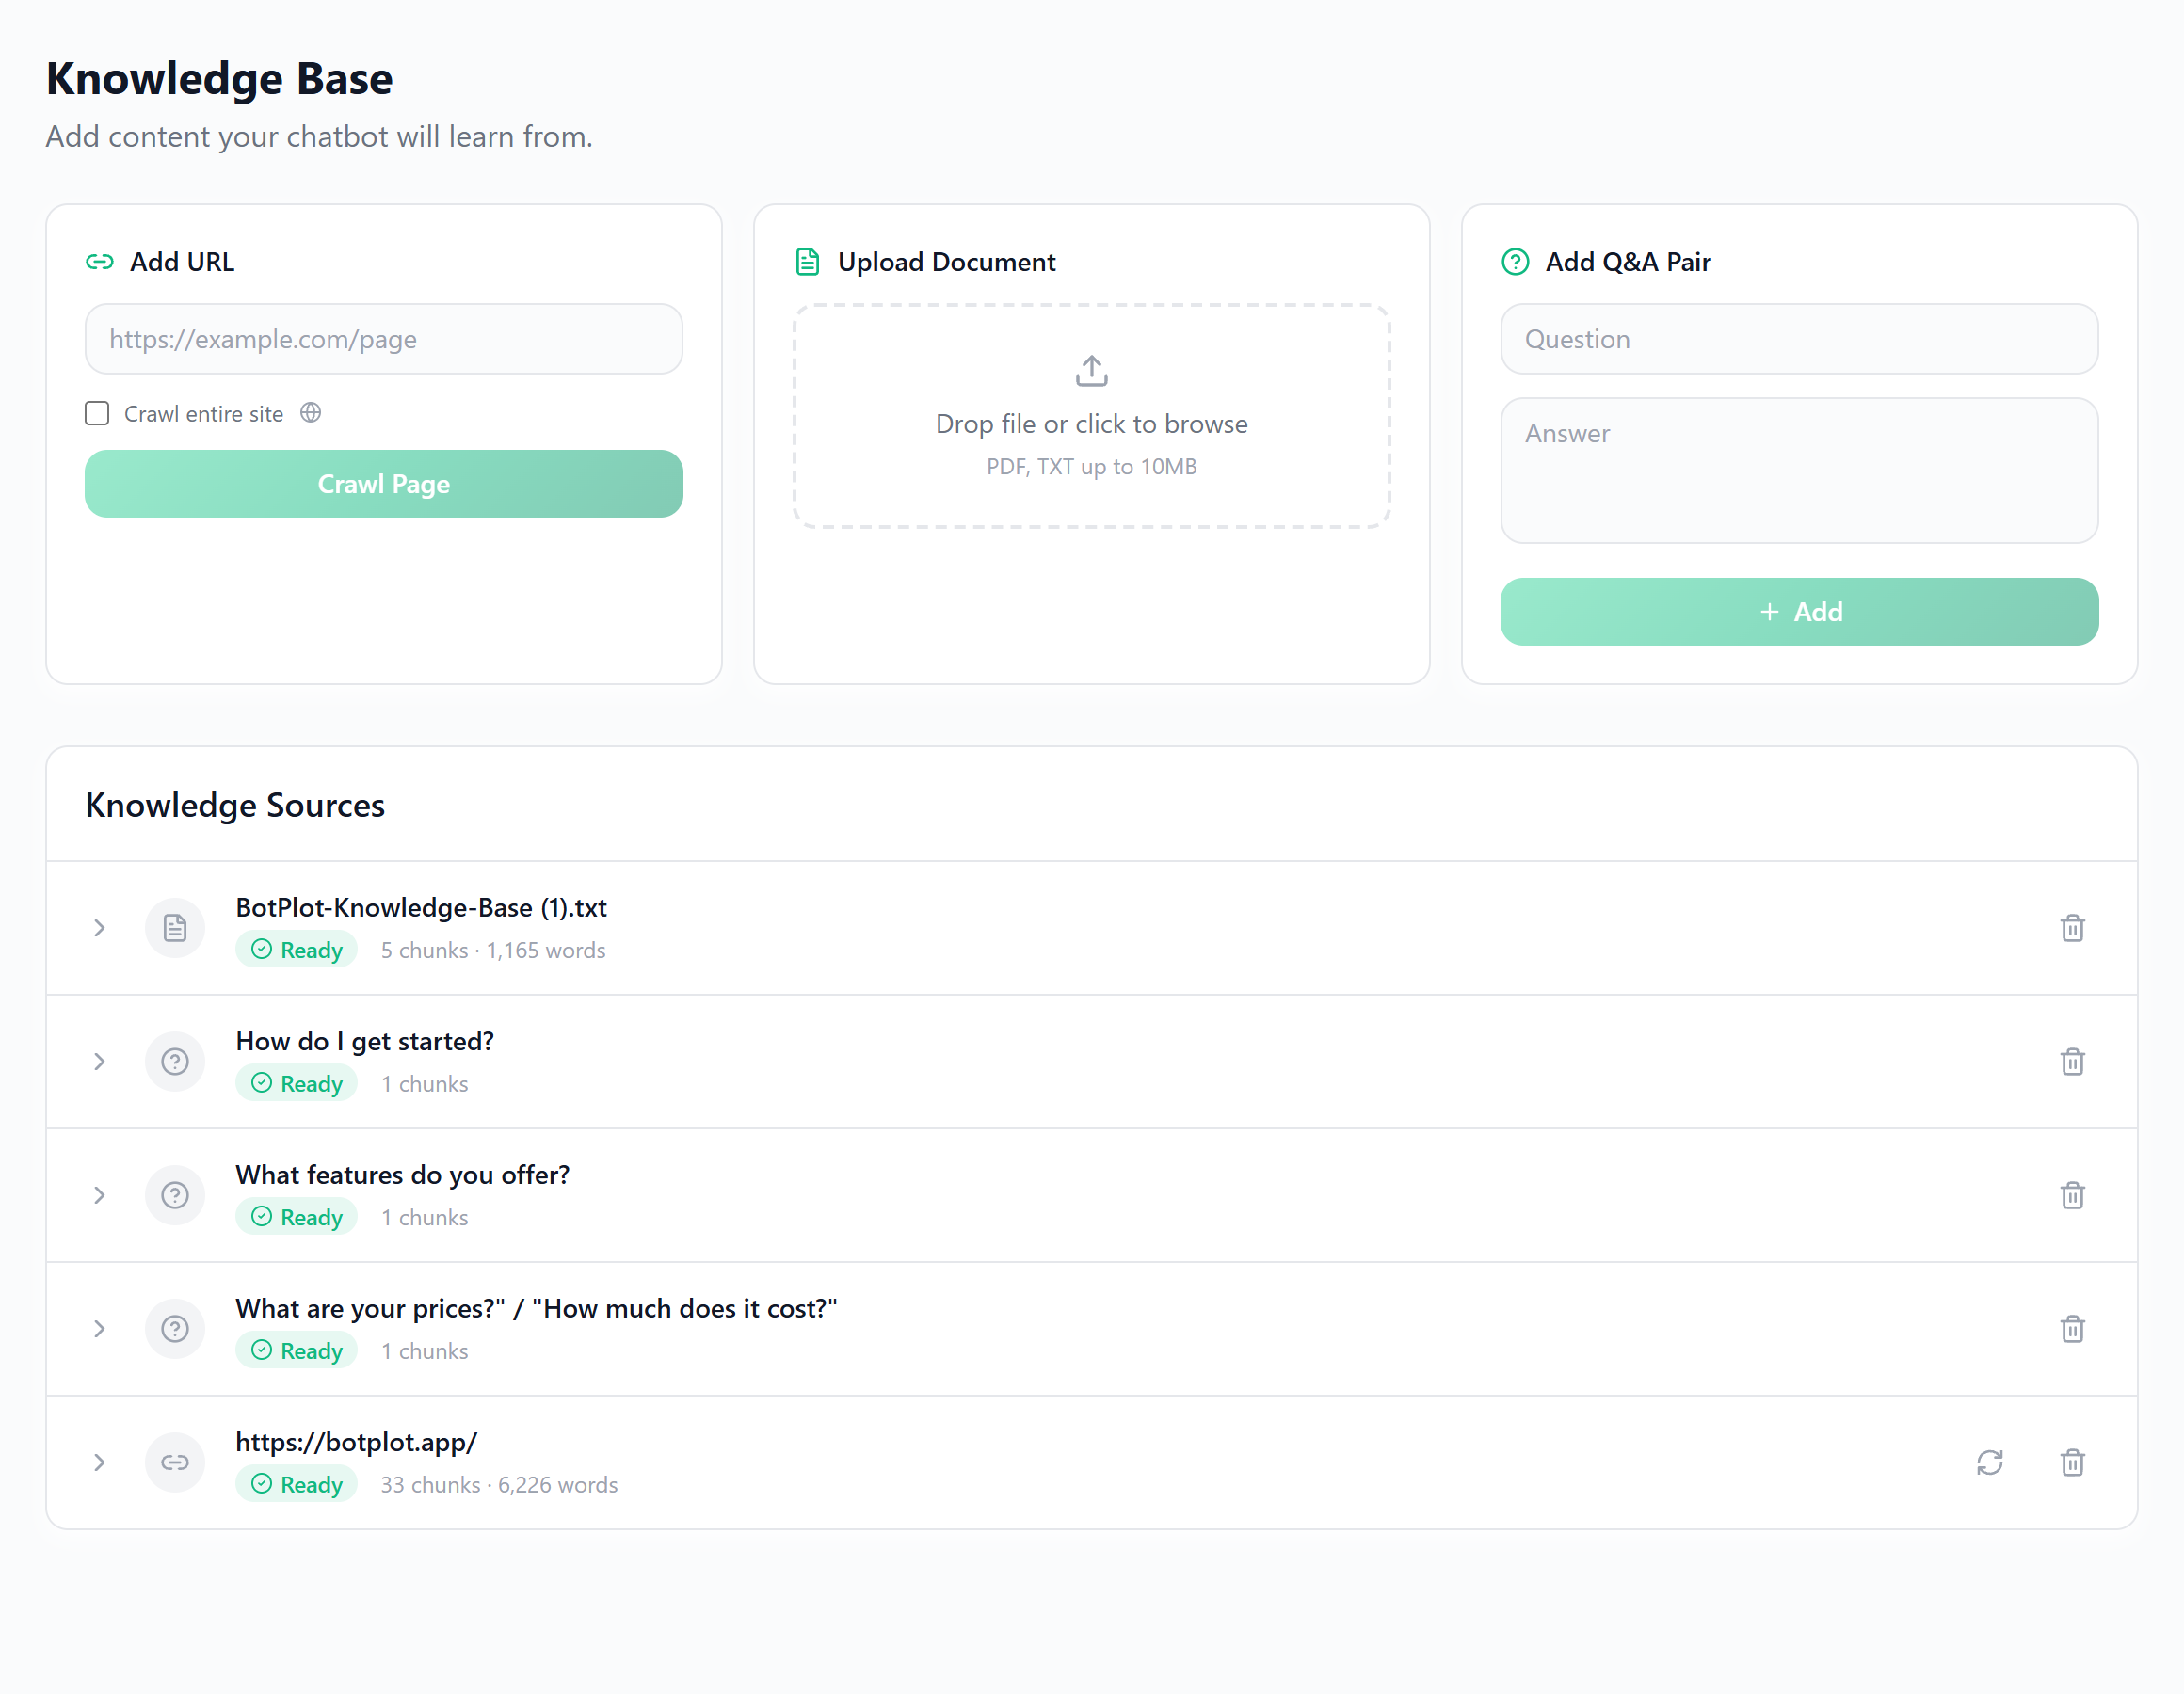This screenshot has width=2184, height=1694.
Task: Expand the 'What are your prices?' row
Action: click(99, 1329)
